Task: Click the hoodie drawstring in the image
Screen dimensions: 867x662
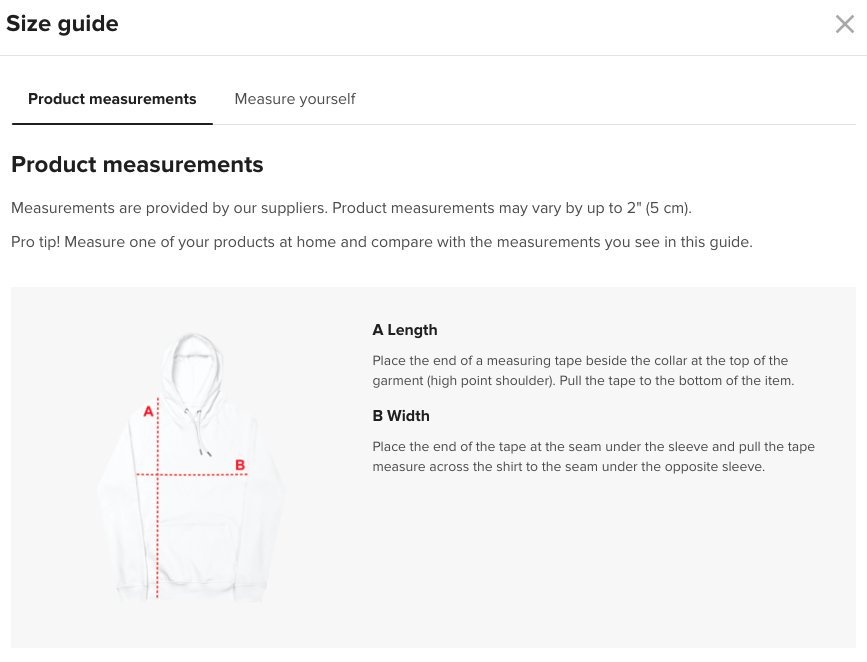Action: [x=198, y=432]
